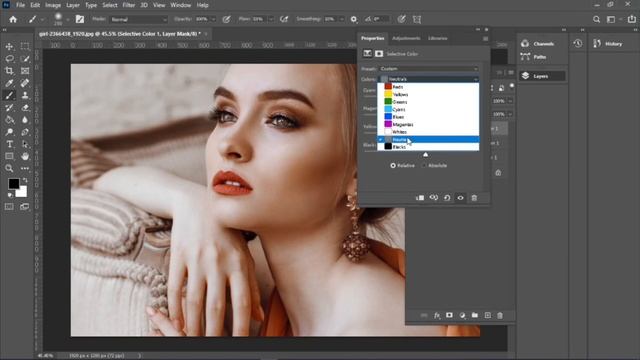Viewport: 640px width, 360px height.
Task: Select the Brush tool in toolbox
Action: click(x=9, y=96)
